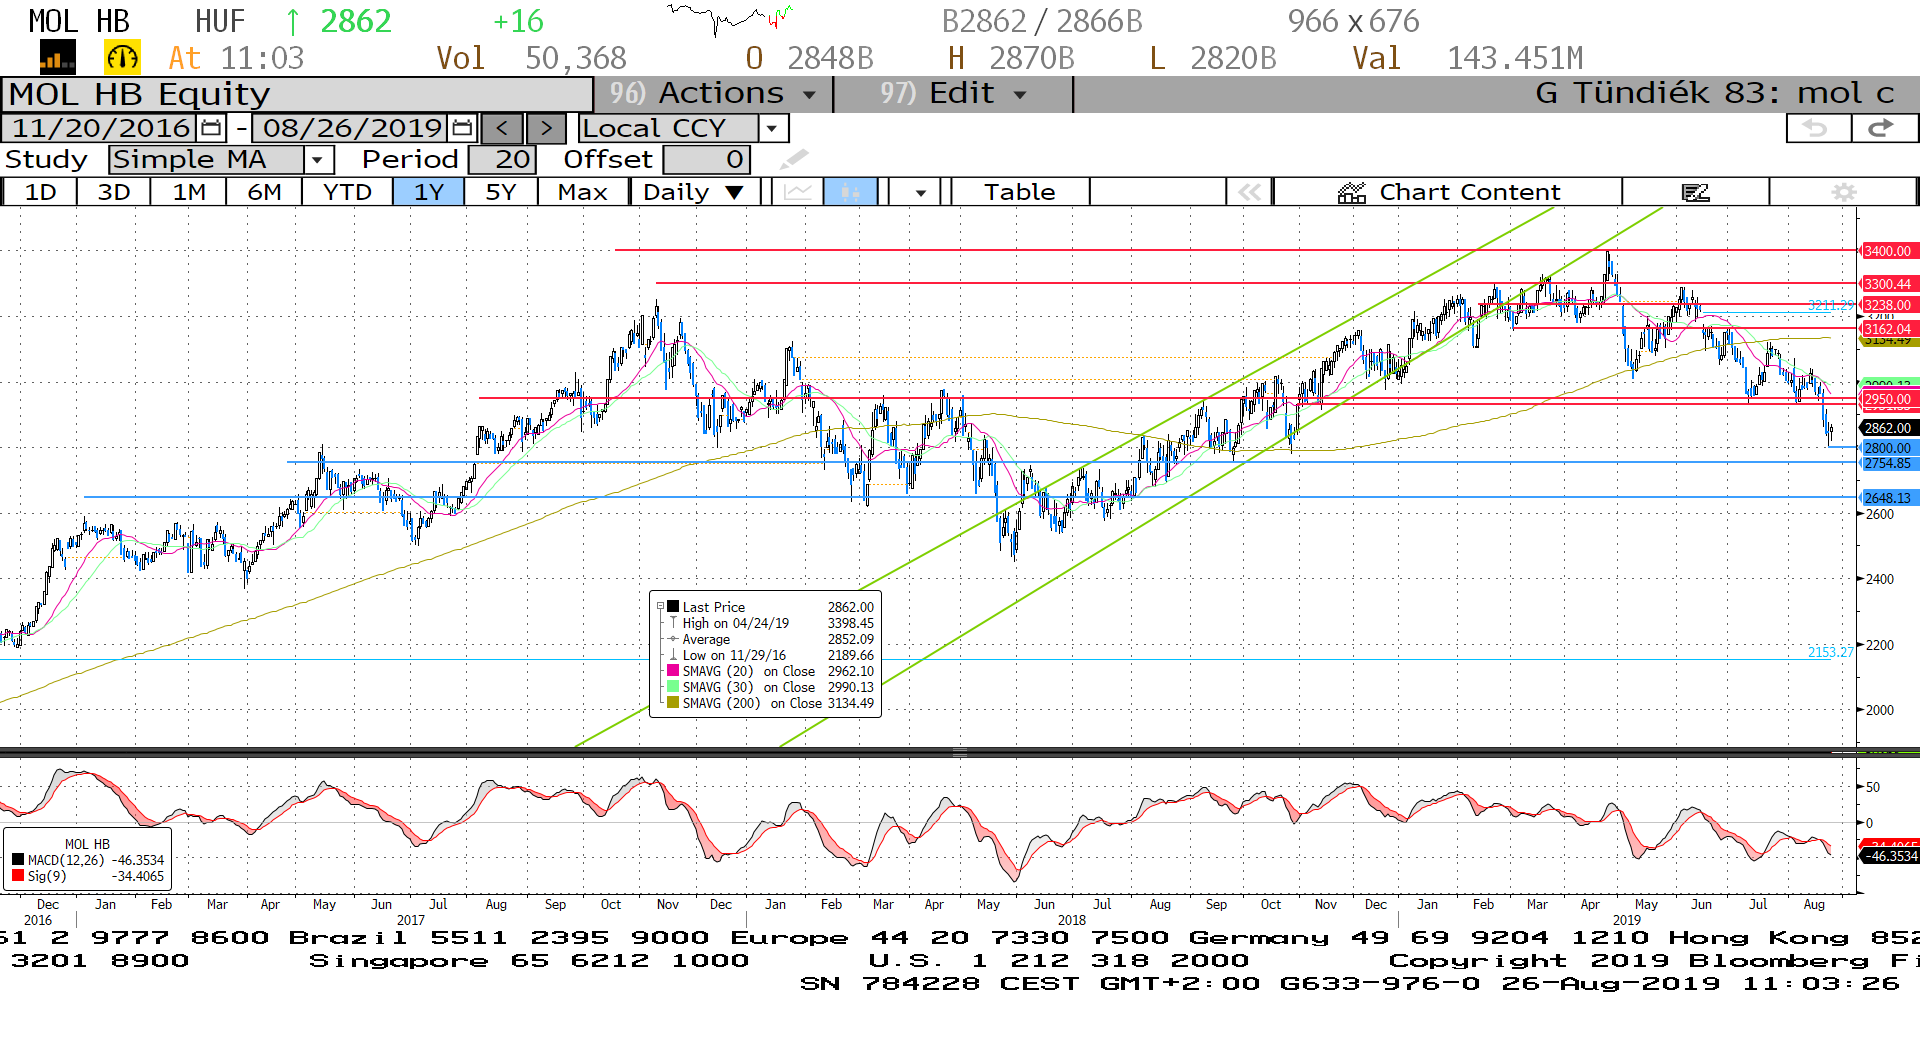Click the 2862.00 last price label
The height and width of the screenshot is (1039, 1920).
point(1888,428)
